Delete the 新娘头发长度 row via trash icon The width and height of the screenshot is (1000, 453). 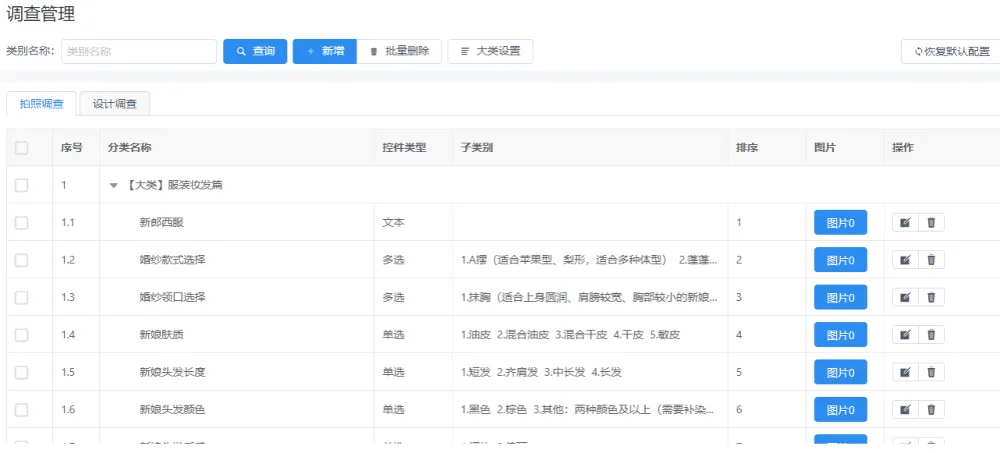point(931,372)
